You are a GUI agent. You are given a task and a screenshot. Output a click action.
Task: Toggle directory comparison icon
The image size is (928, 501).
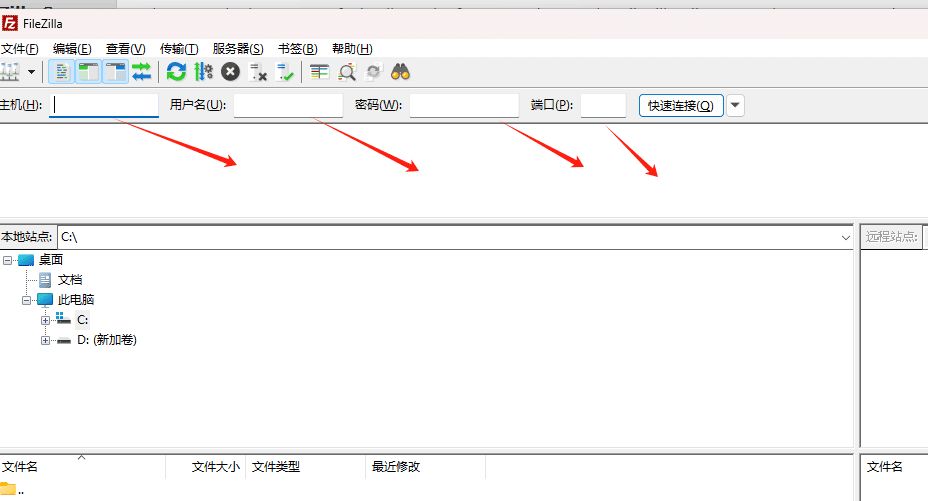click(x=346, y=72)
